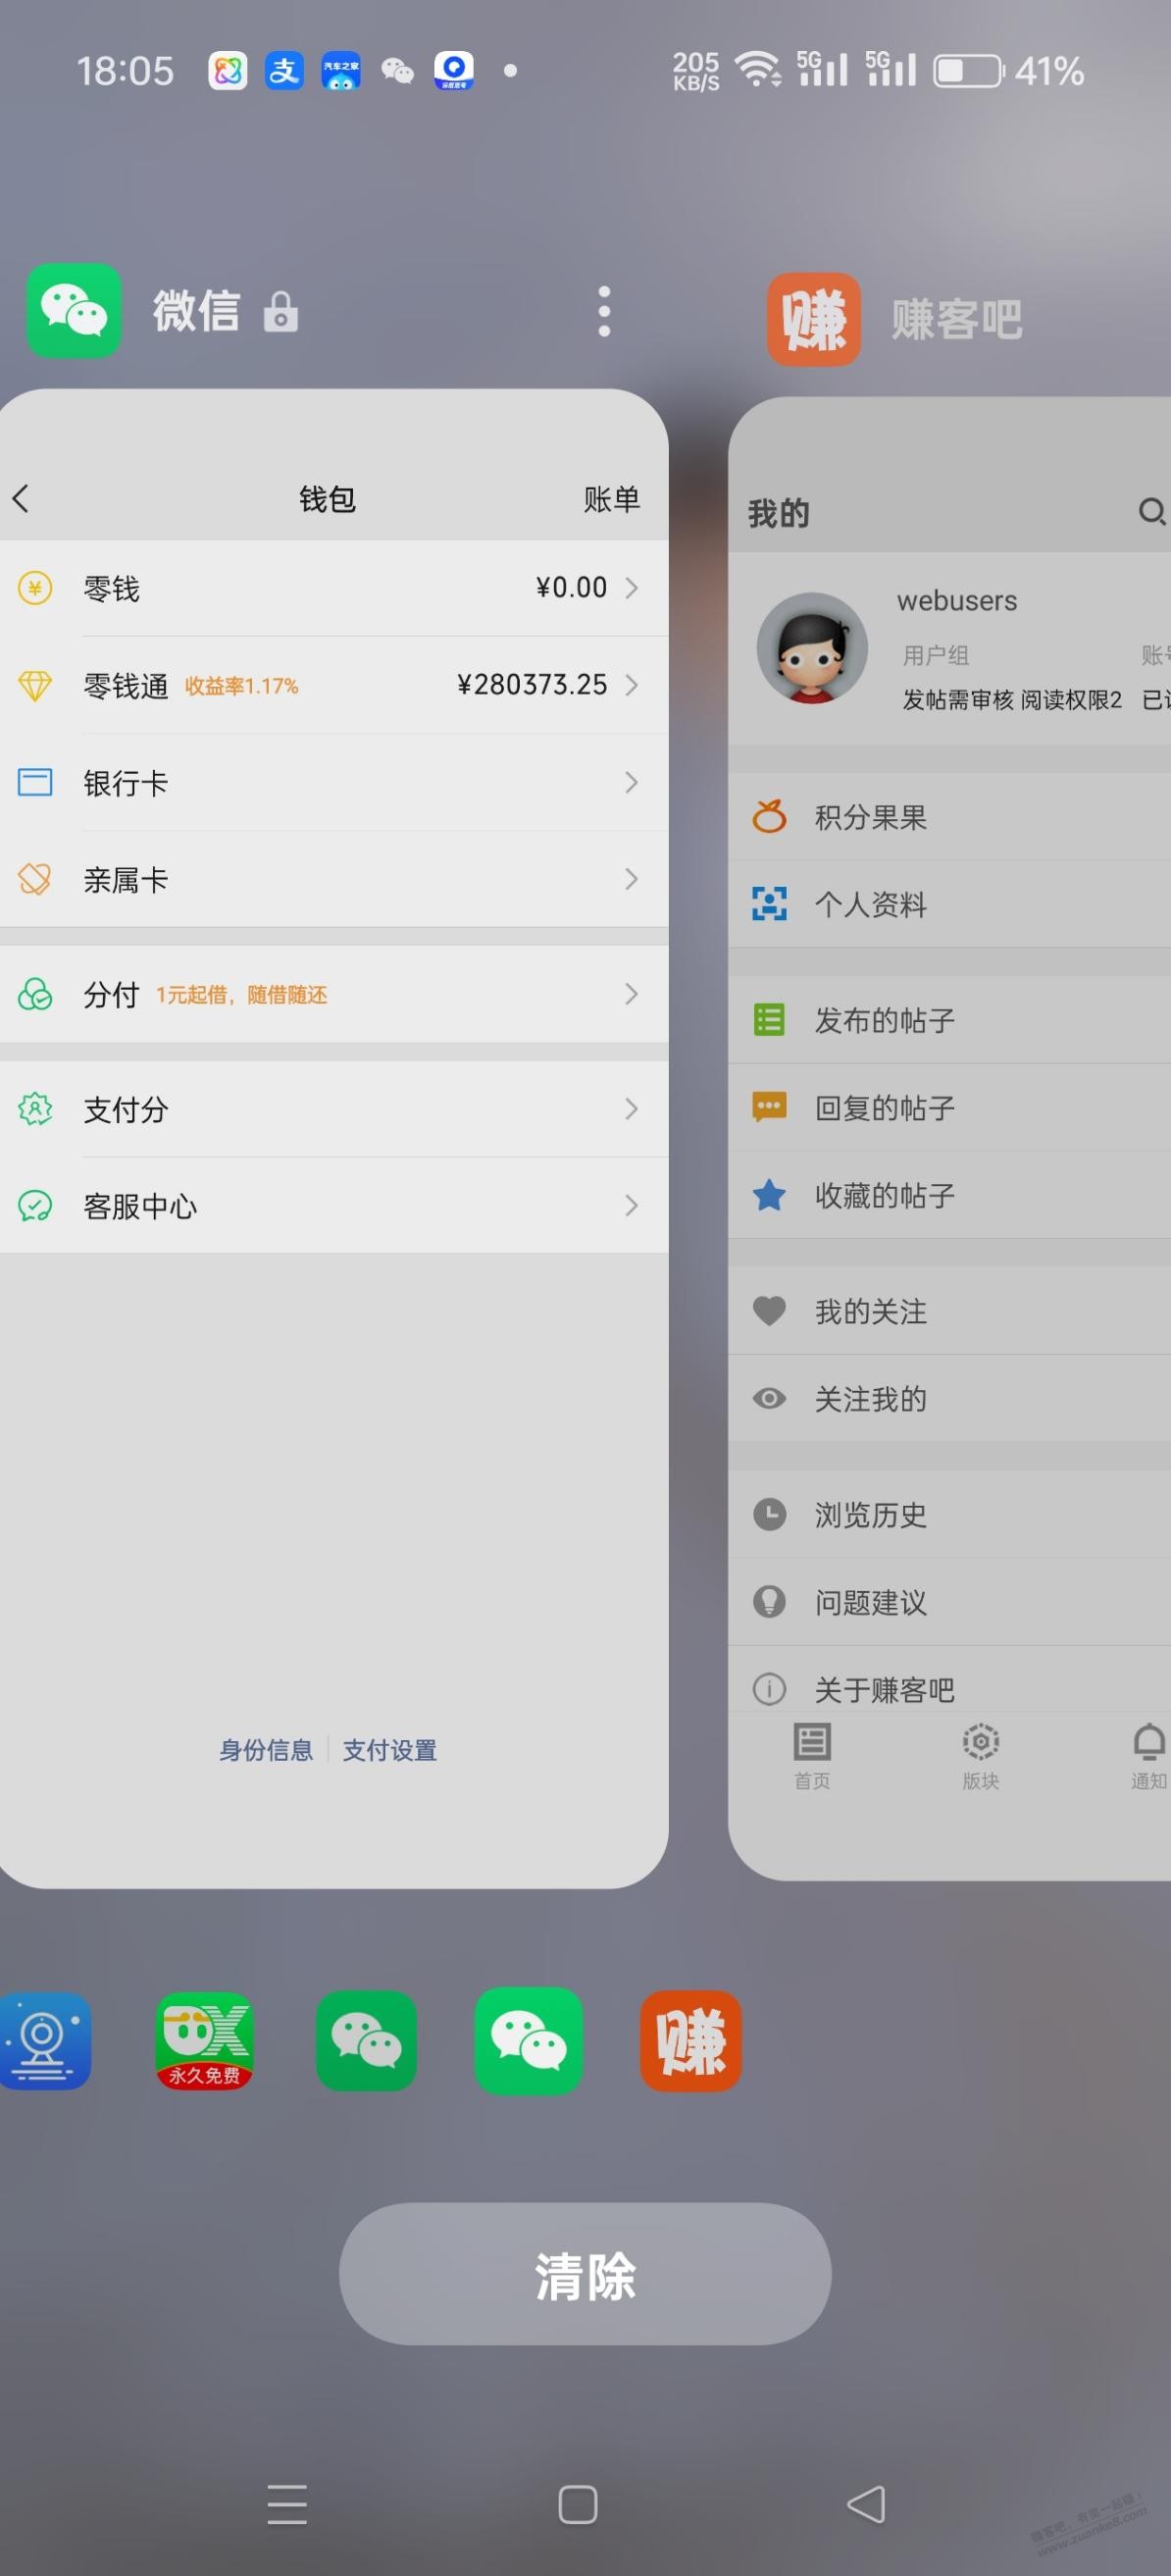Tap the bright green WeChat icon in strip
The height and width of the screenshot is (2576, 1171).
click(x=528, y=2041)
